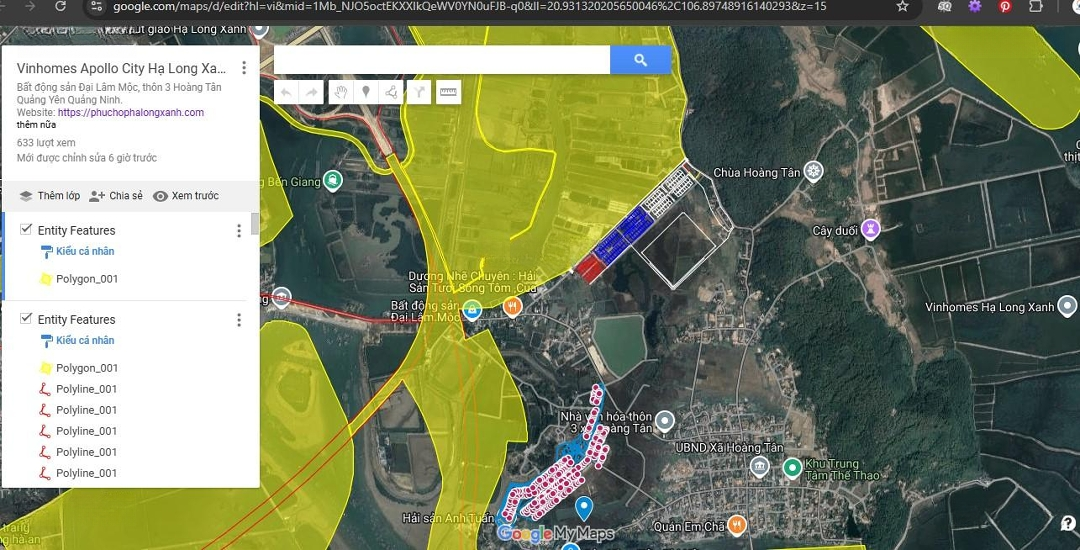Click the Bến Giang green marker
Screen dimensions: 1080x550
pos(333,181)
